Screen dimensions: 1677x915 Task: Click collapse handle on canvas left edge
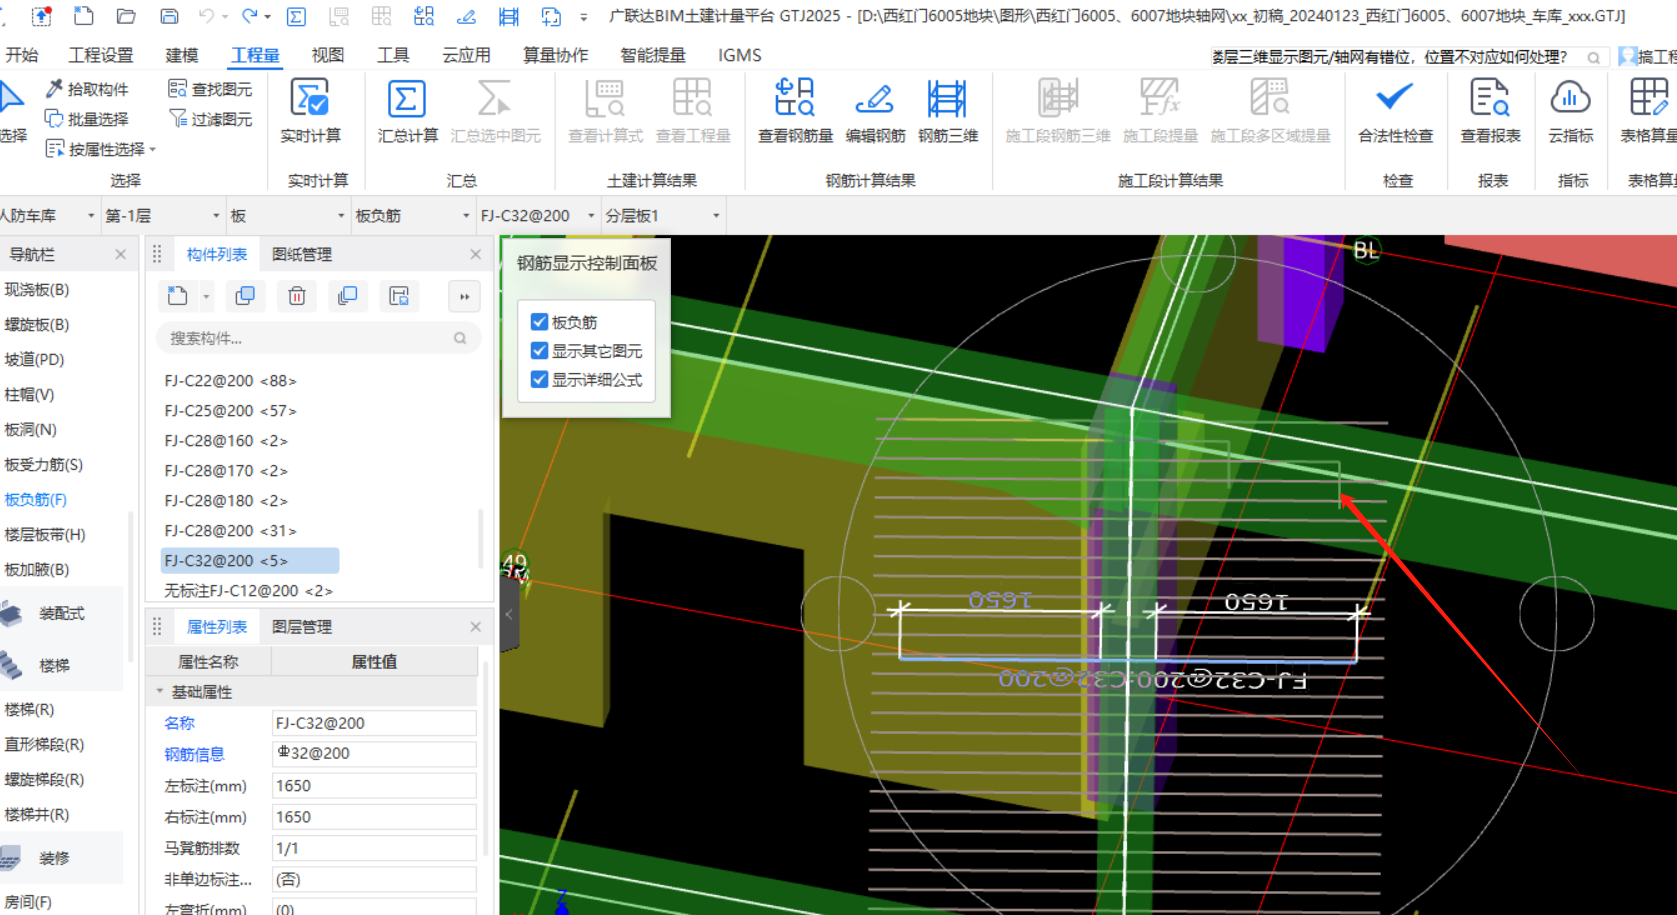point(509,615)
